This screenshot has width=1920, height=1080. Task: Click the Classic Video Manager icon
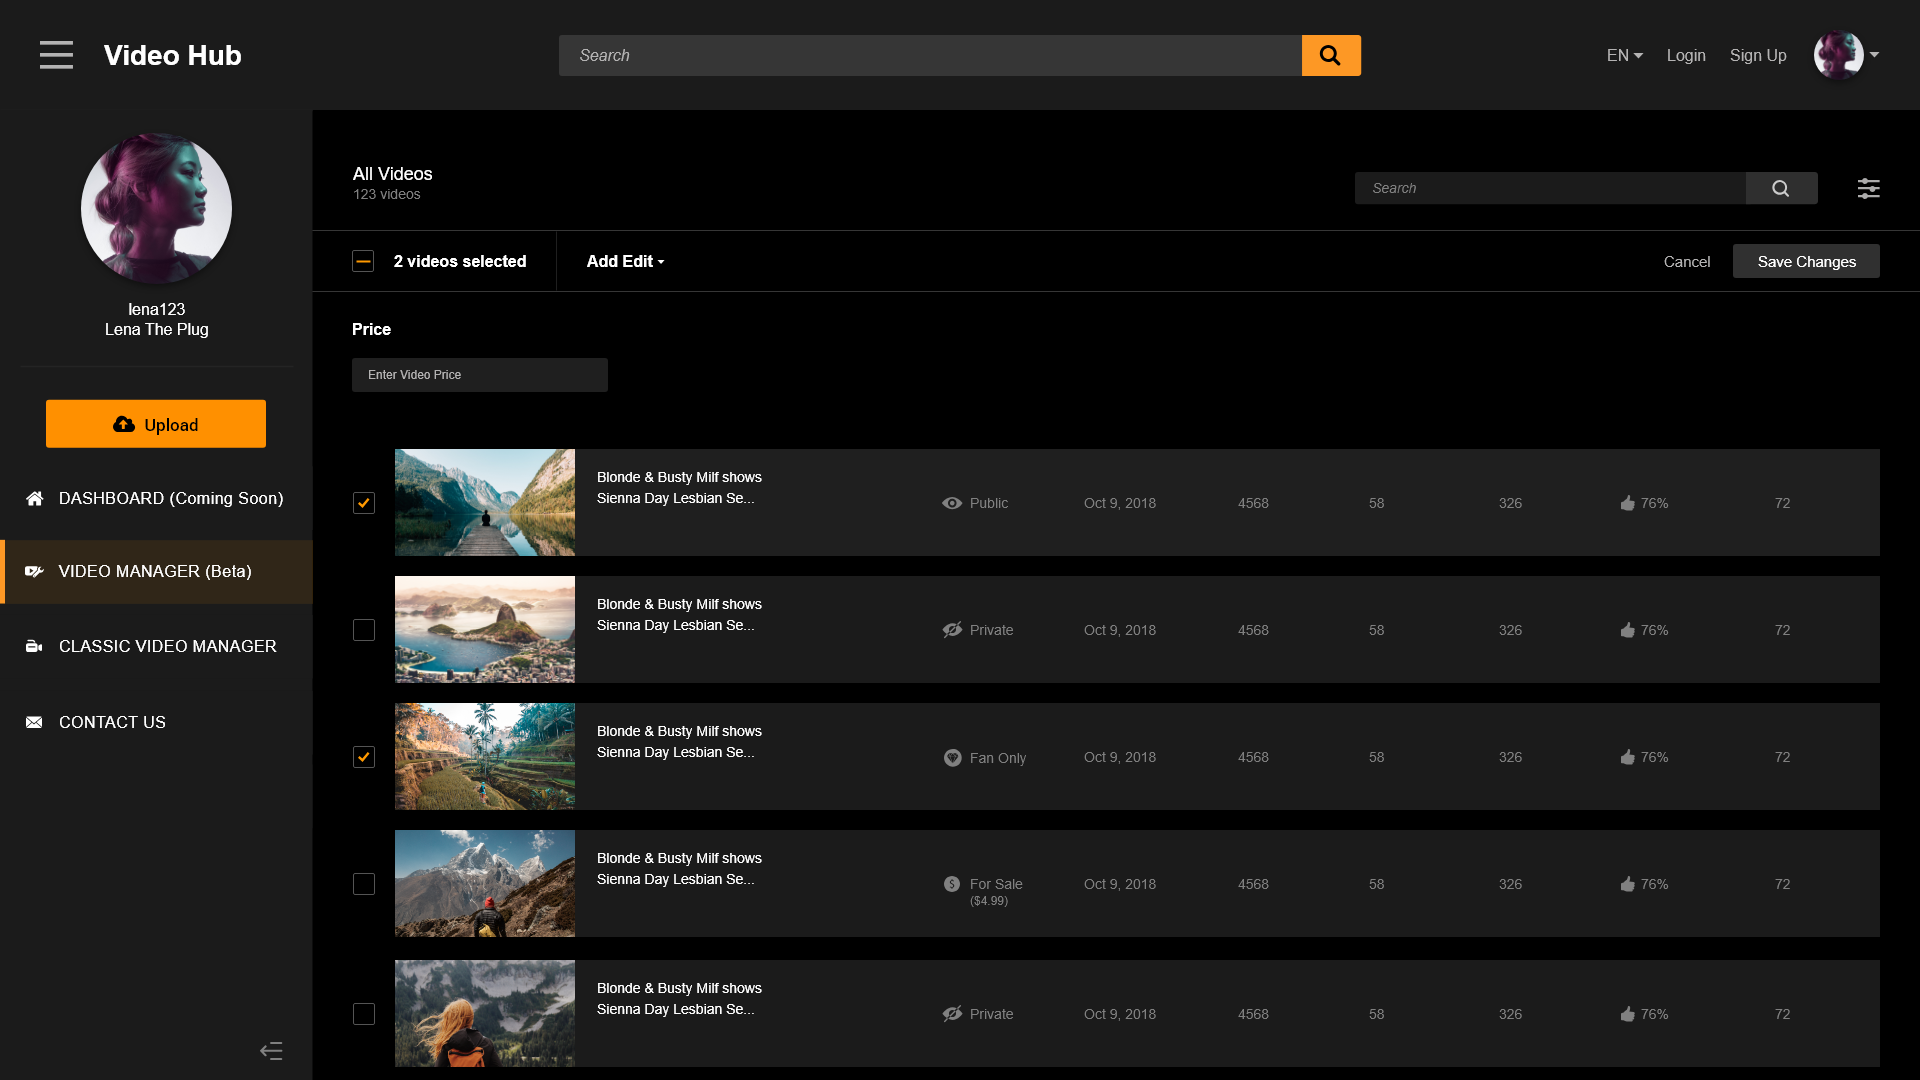pos(34,646)
